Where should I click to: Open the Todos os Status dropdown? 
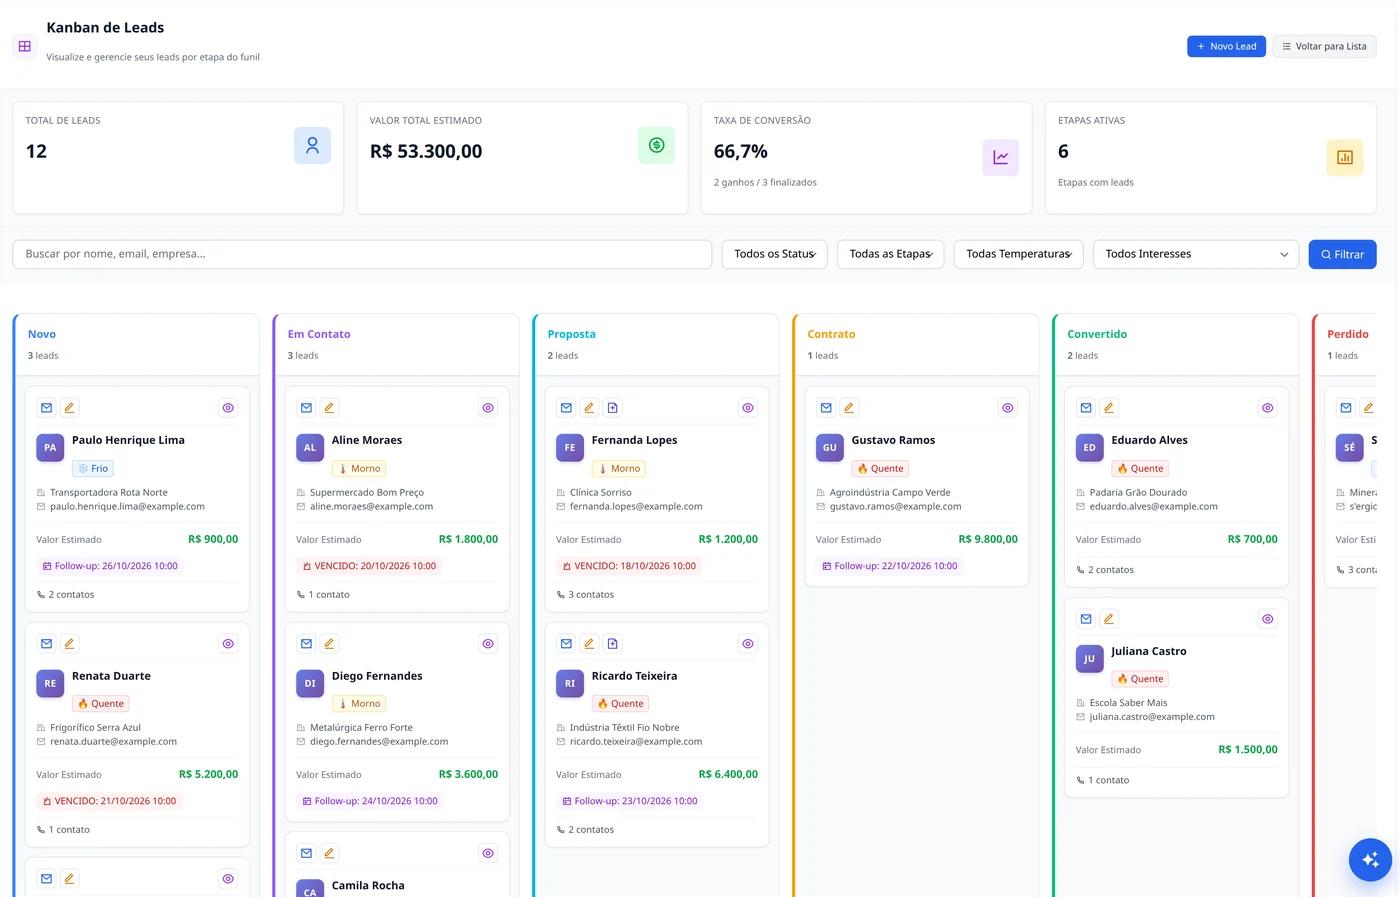(x=774, y=254)
